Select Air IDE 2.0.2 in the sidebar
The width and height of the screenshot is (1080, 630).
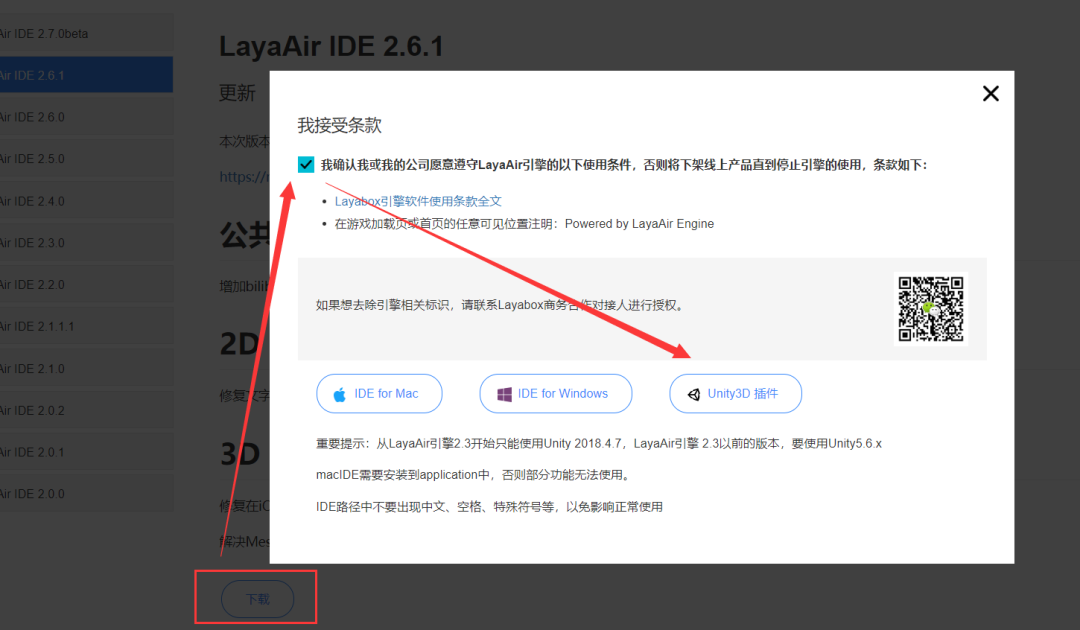pyautogui.click(x=86, y=410)
